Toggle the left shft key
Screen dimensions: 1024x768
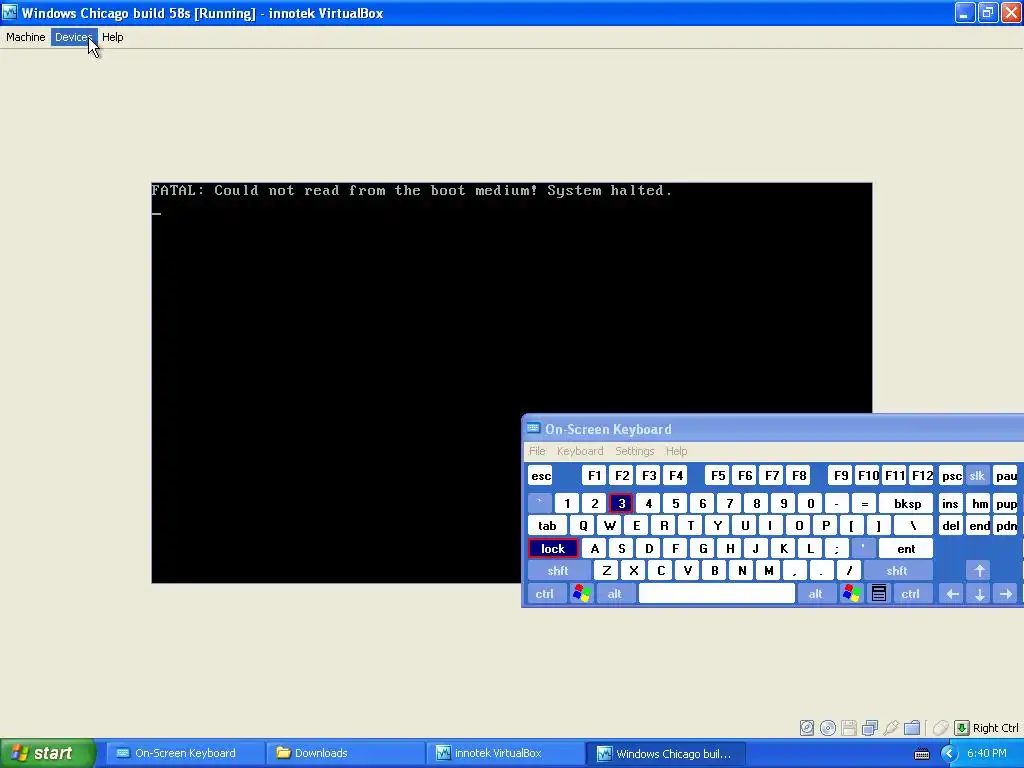tap(558, 571)
